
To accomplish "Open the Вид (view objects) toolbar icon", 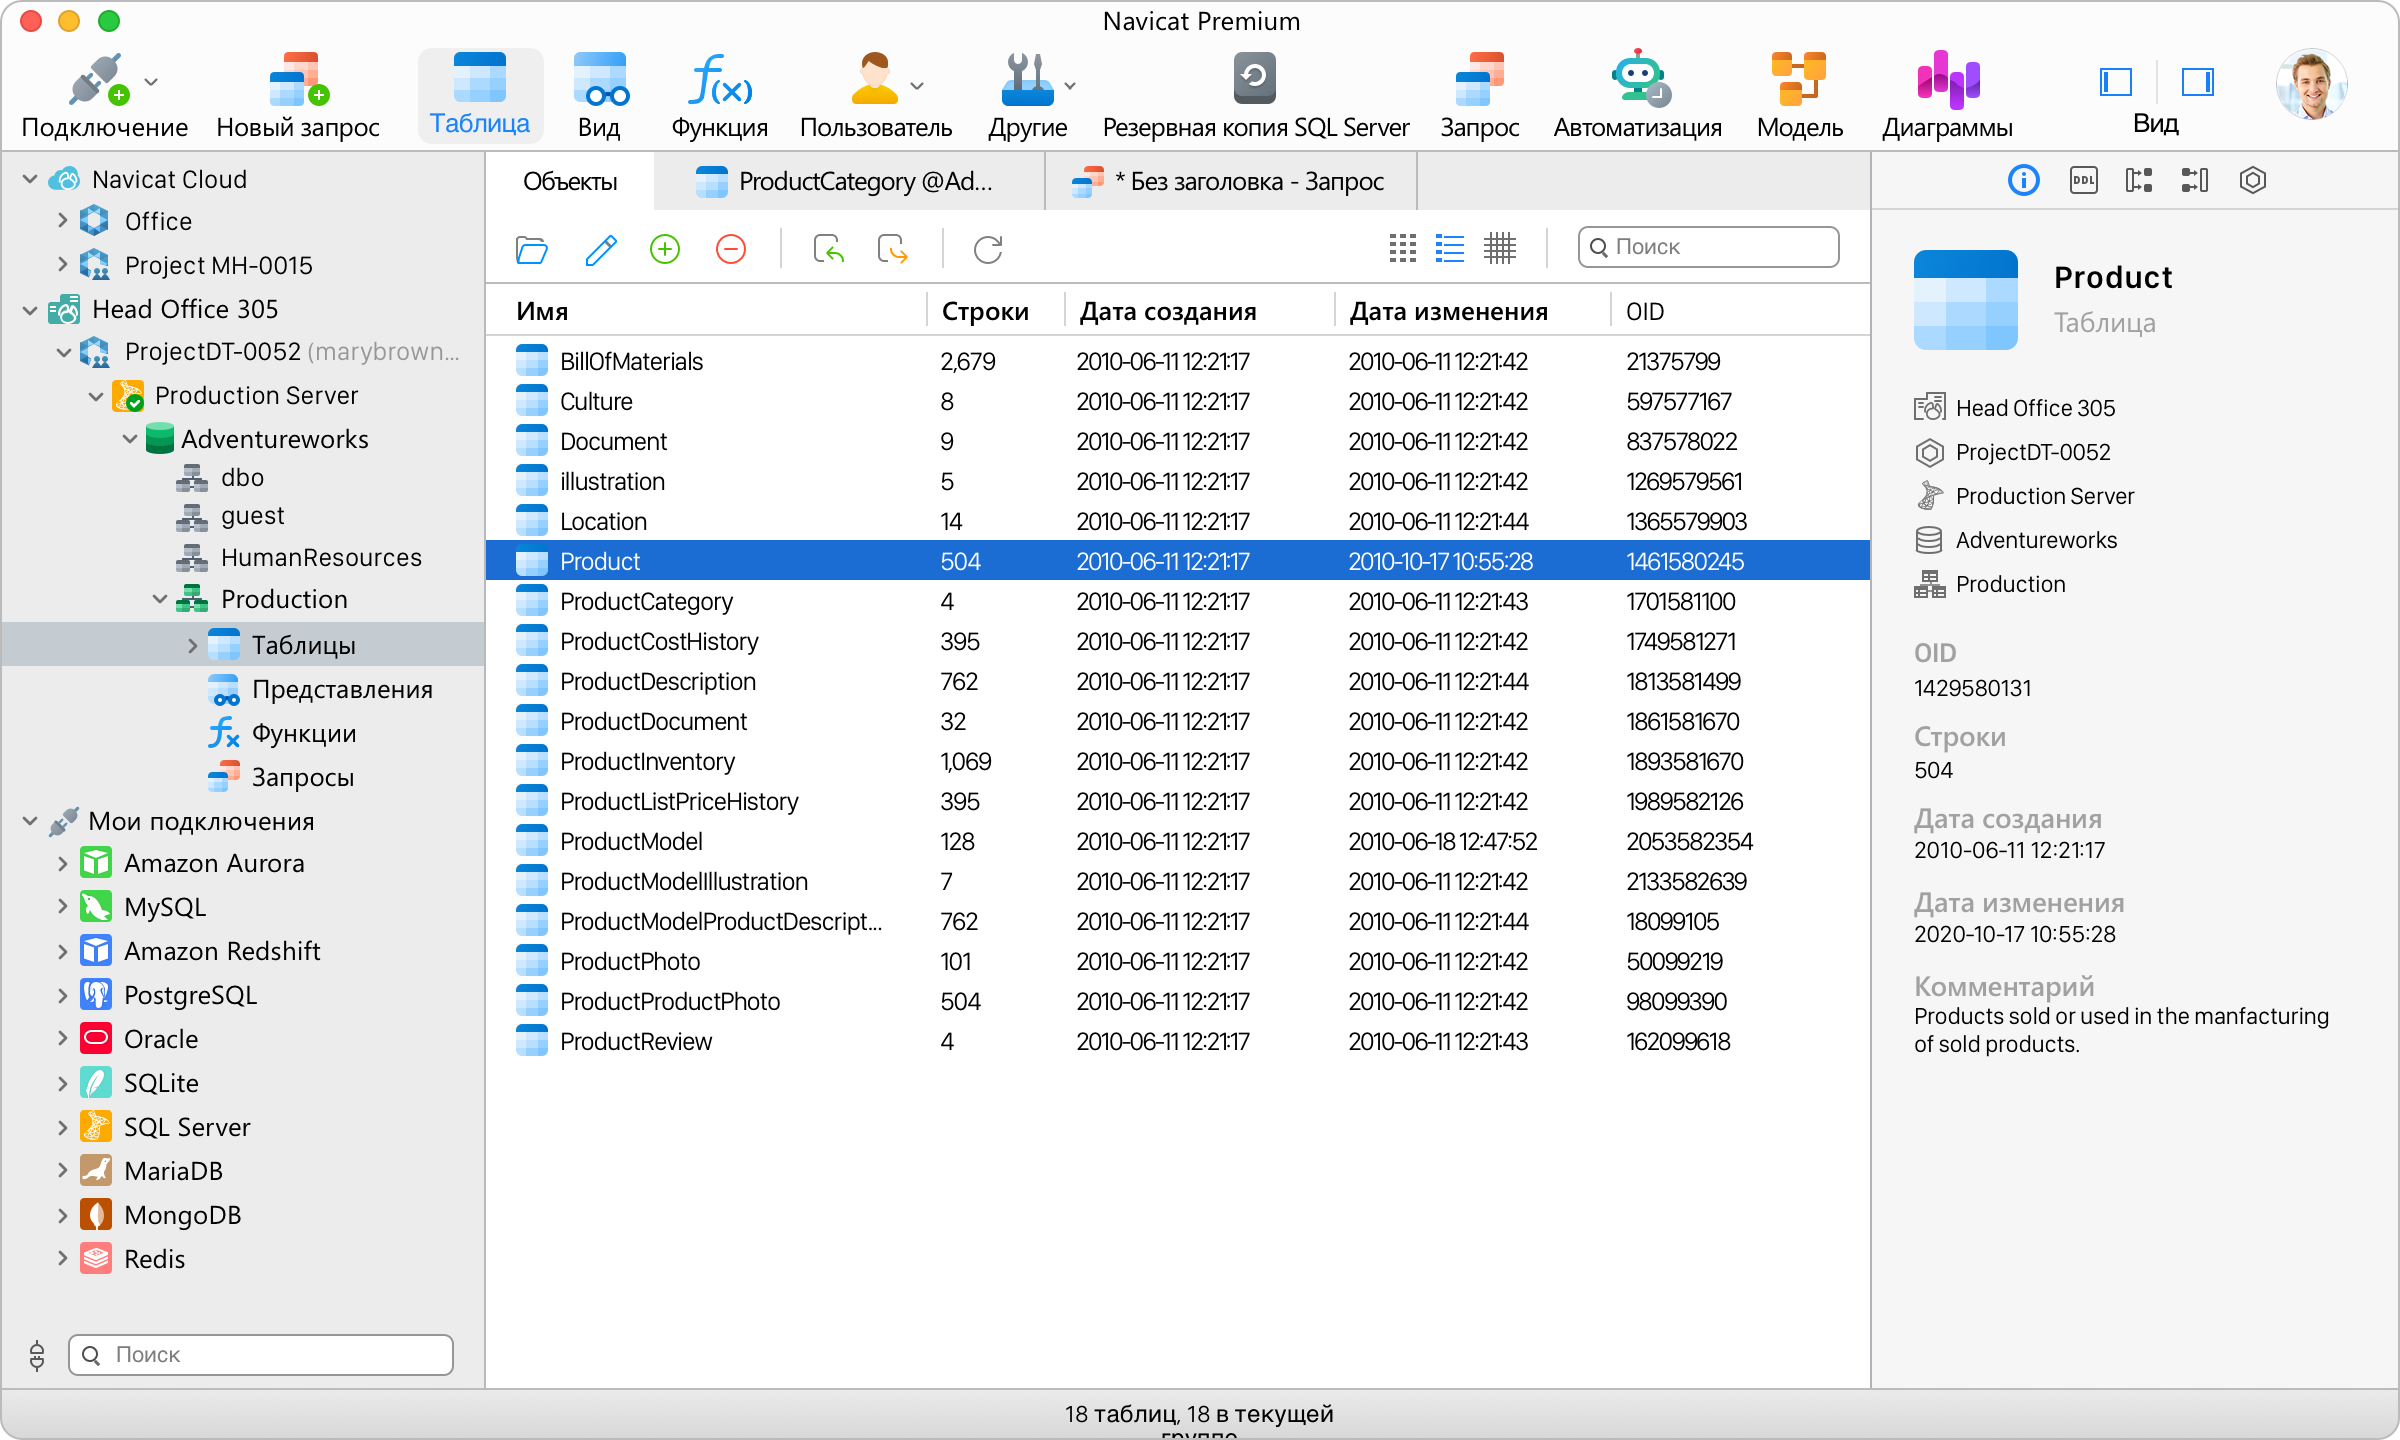I will [599, 80].
